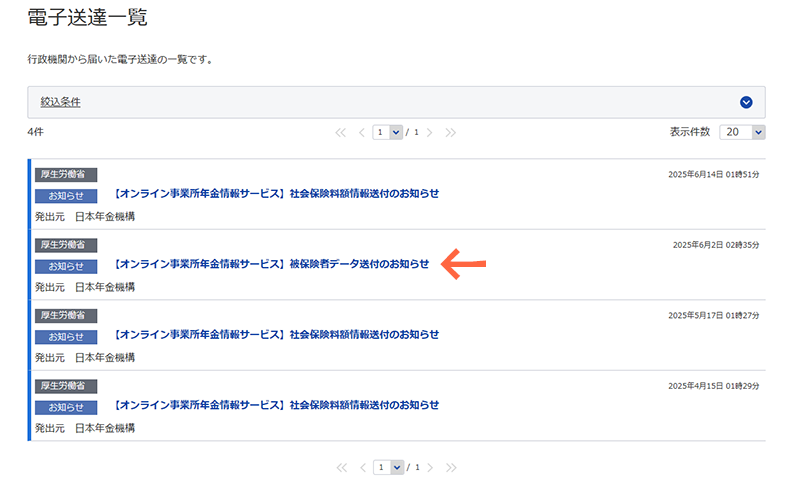Go to first page using bottom pagination arrow
The width and height of the screenshot is (800, 484).
click(x=341, y=468)
